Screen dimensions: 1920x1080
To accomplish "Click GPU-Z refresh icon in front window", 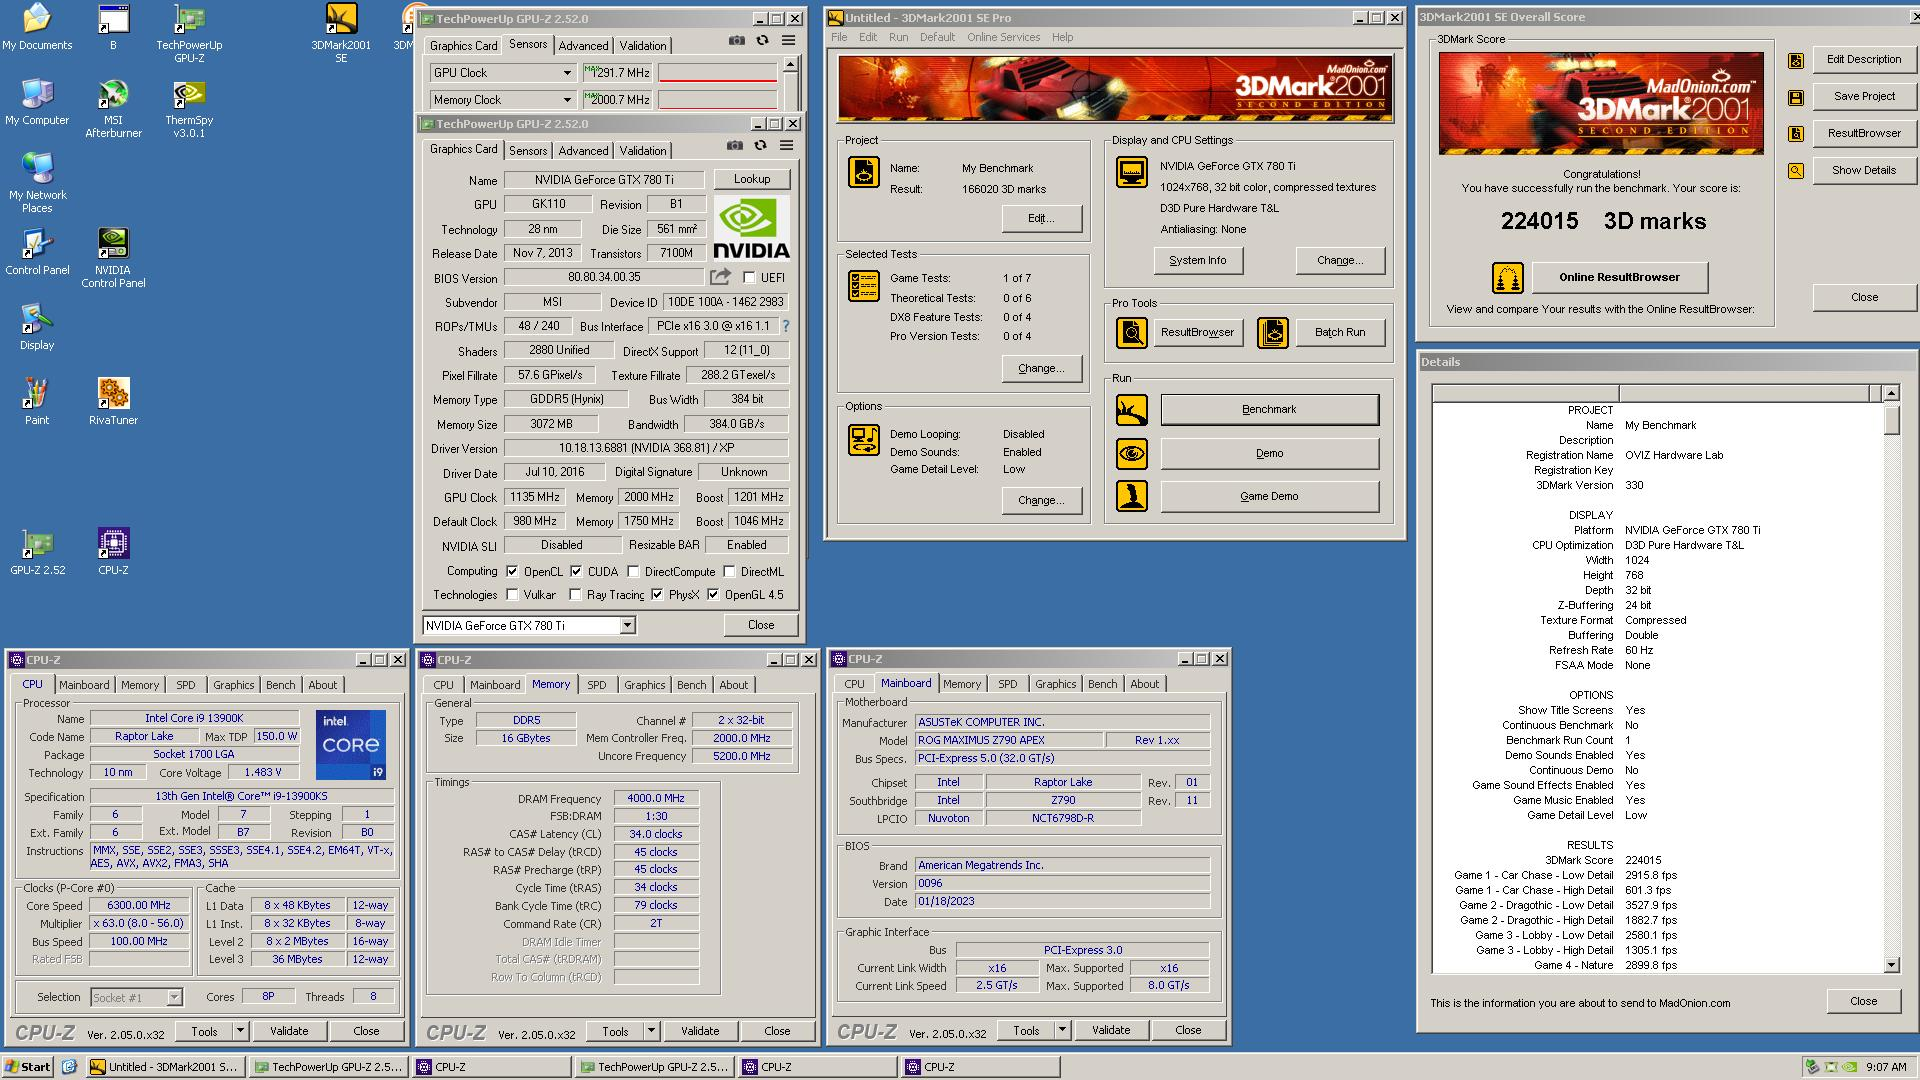I will click(x=761, y=146).
